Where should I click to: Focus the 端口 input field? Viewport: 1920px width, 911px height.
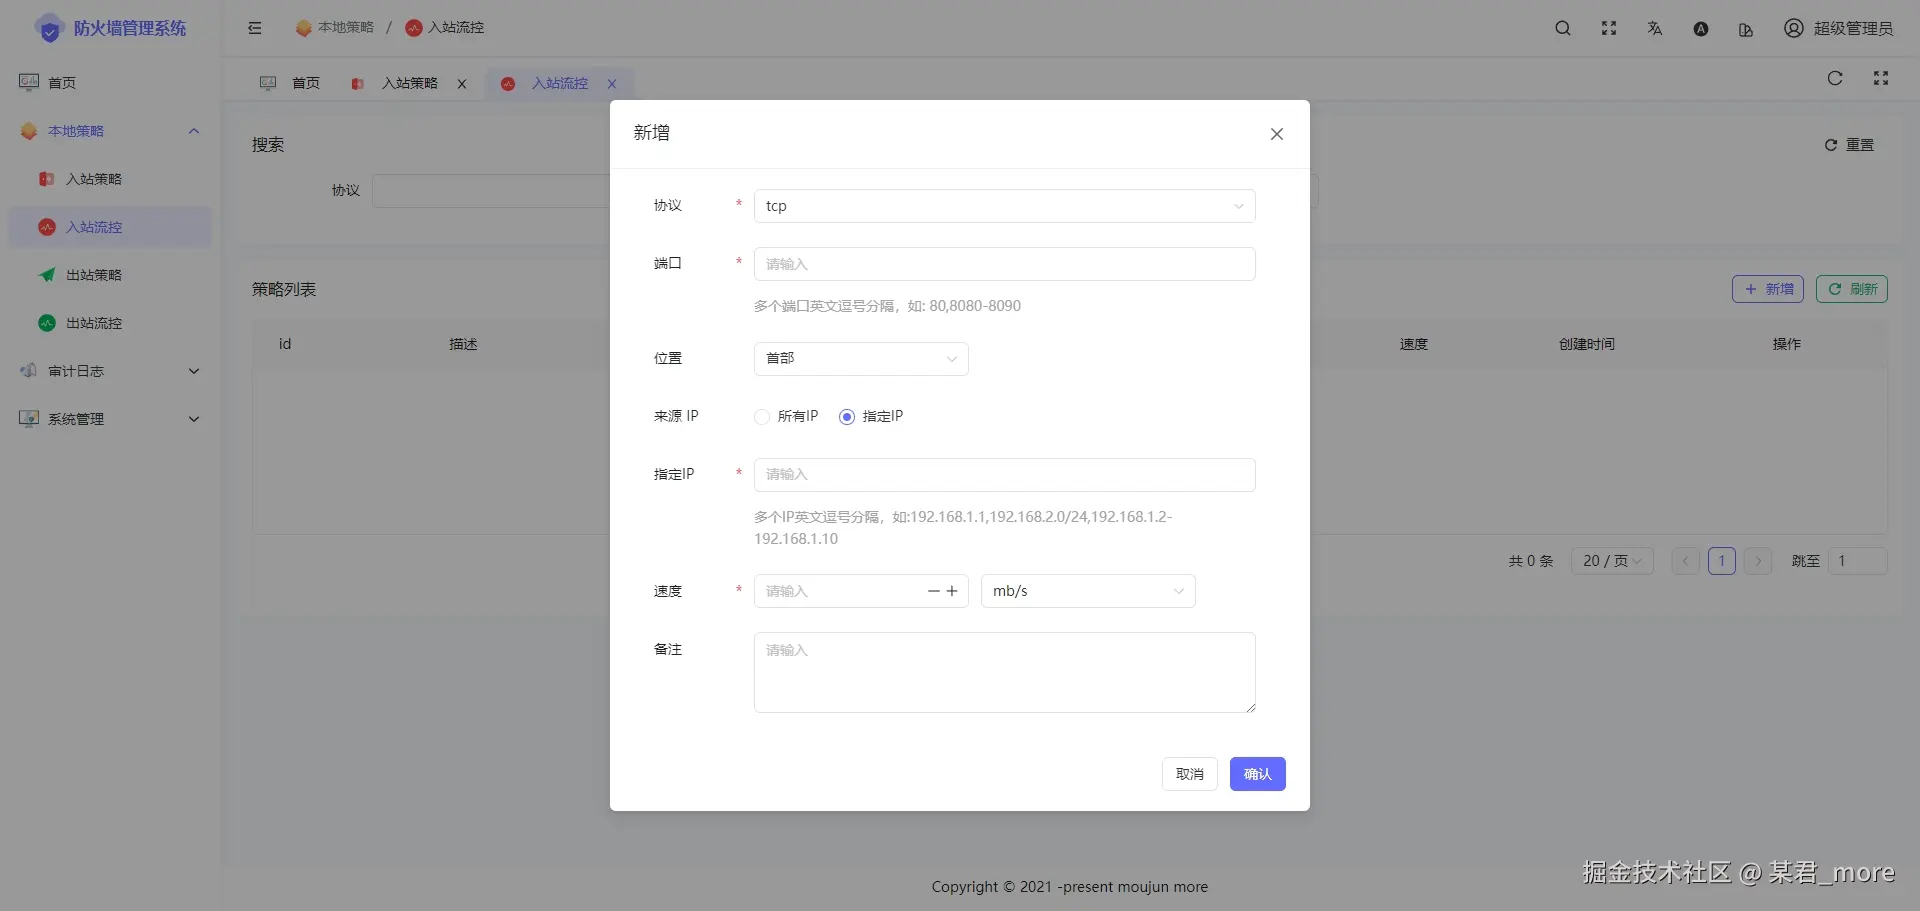click(x=1004, y=264)
